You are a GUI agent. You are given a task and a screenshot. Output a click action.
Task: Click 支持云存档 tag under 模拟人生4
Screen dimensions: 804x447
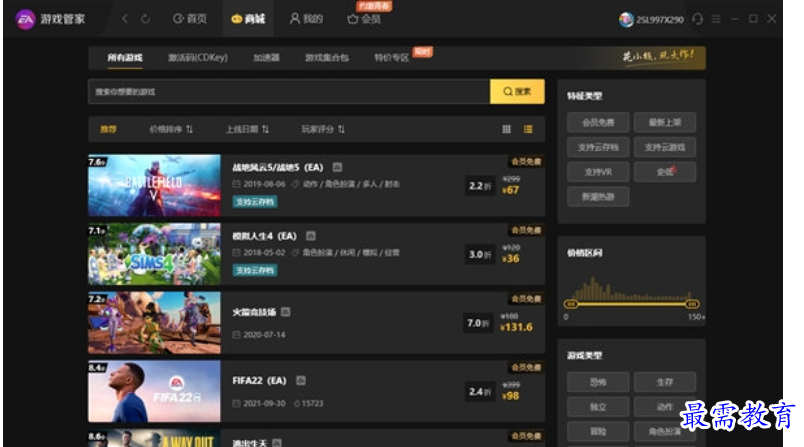[x=255, y=271]
